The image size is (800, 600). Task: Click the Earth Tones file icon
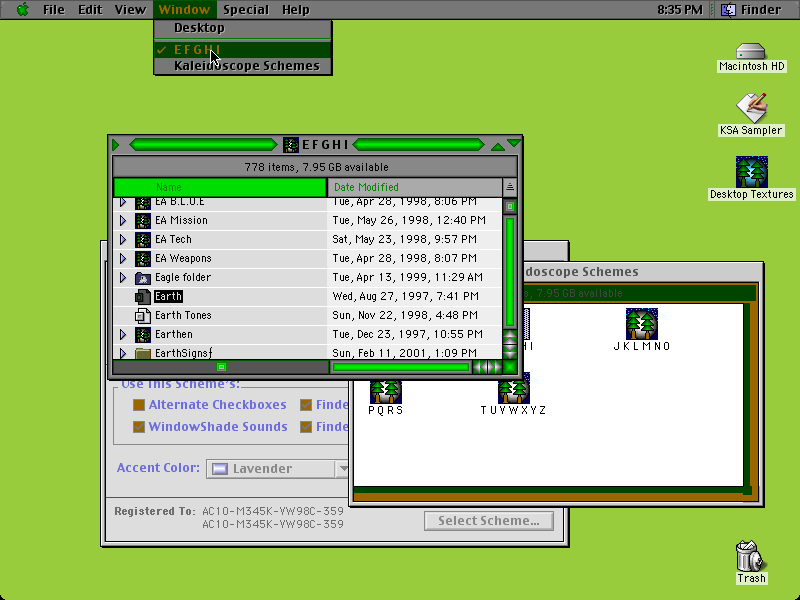coord(143,315)
